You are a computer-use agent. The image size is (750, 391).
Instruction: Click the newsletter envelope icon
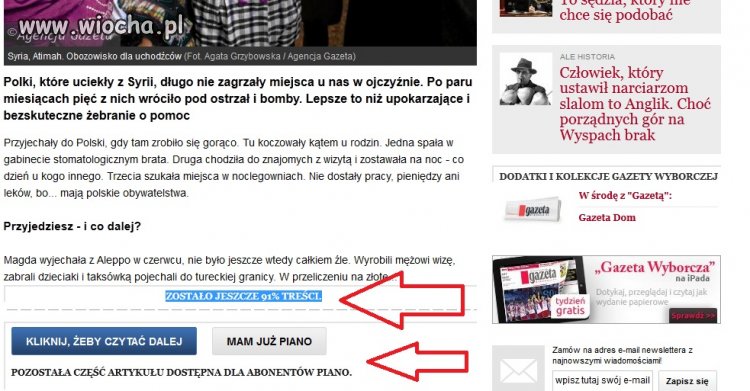pos(518,369)
